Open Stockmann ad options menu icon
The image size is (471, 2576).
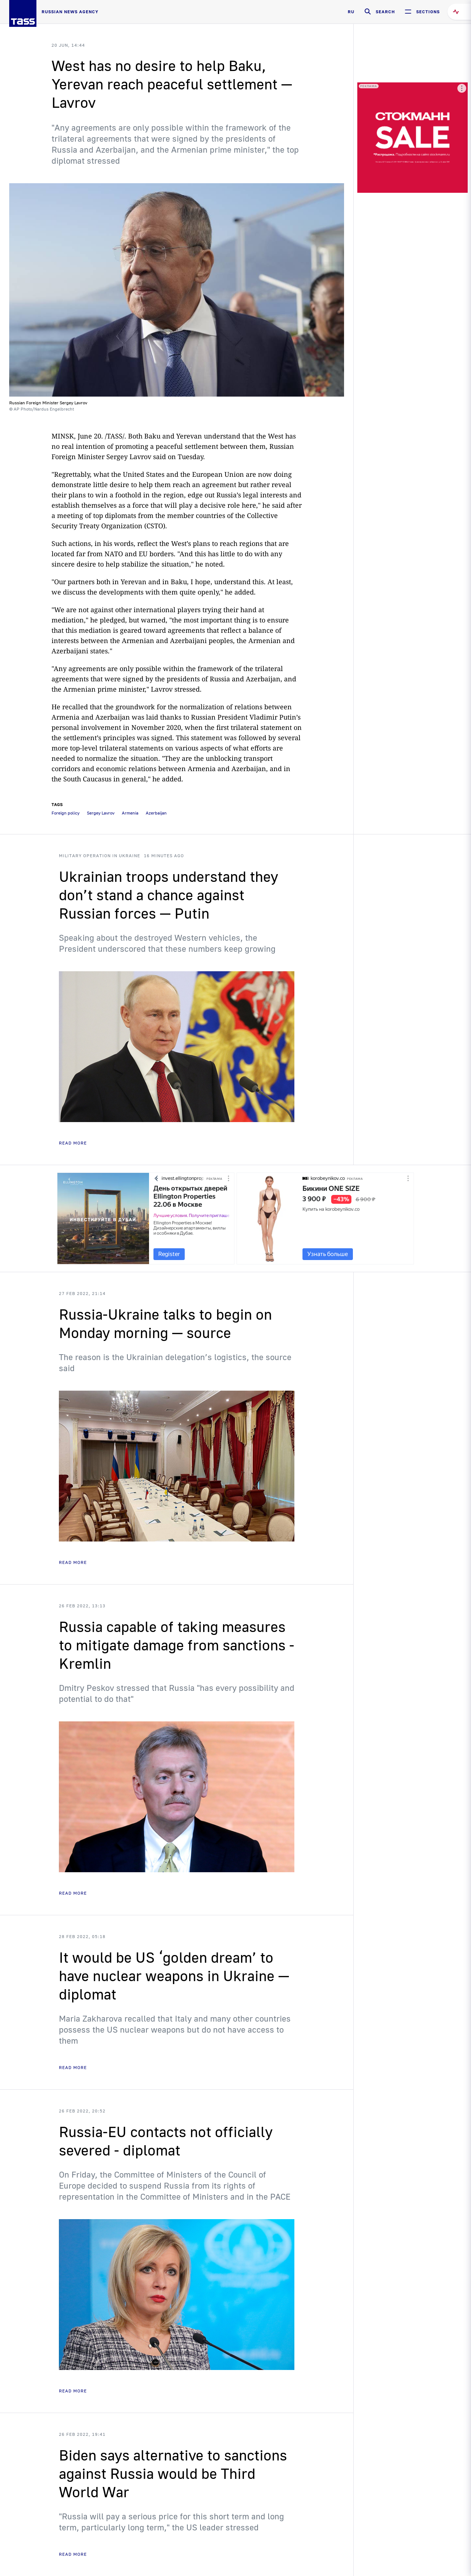click(x=461, y=88)
